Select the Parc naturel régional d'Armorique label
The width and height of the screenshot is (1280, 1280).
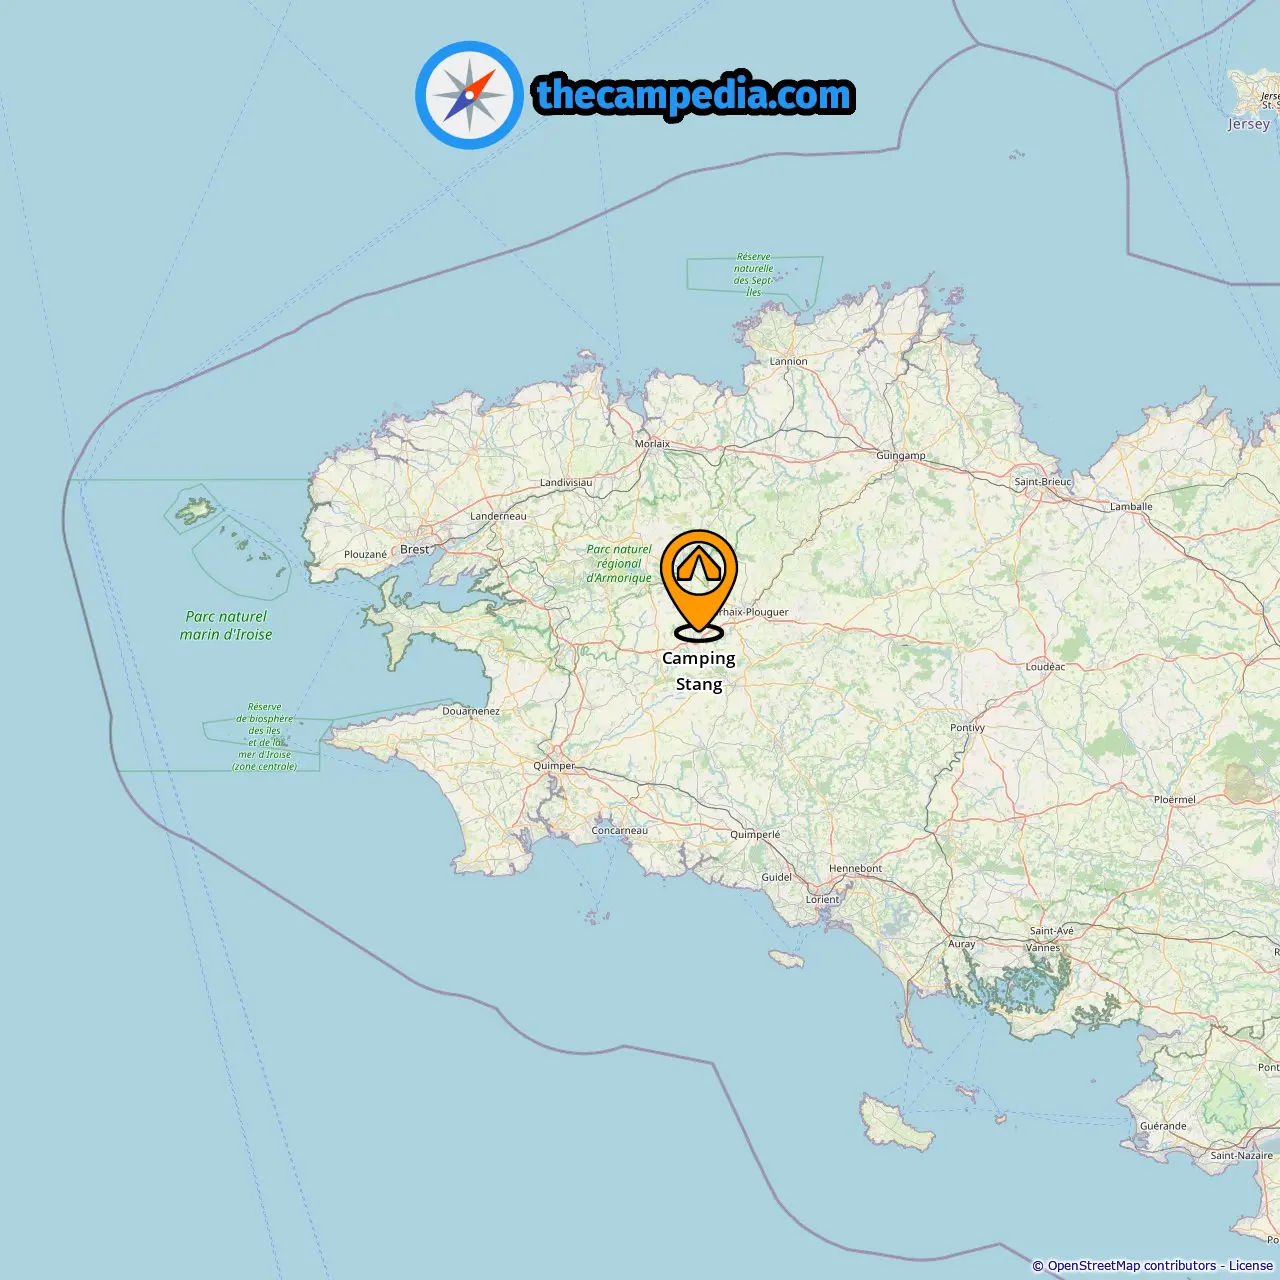tap(619, 564)
